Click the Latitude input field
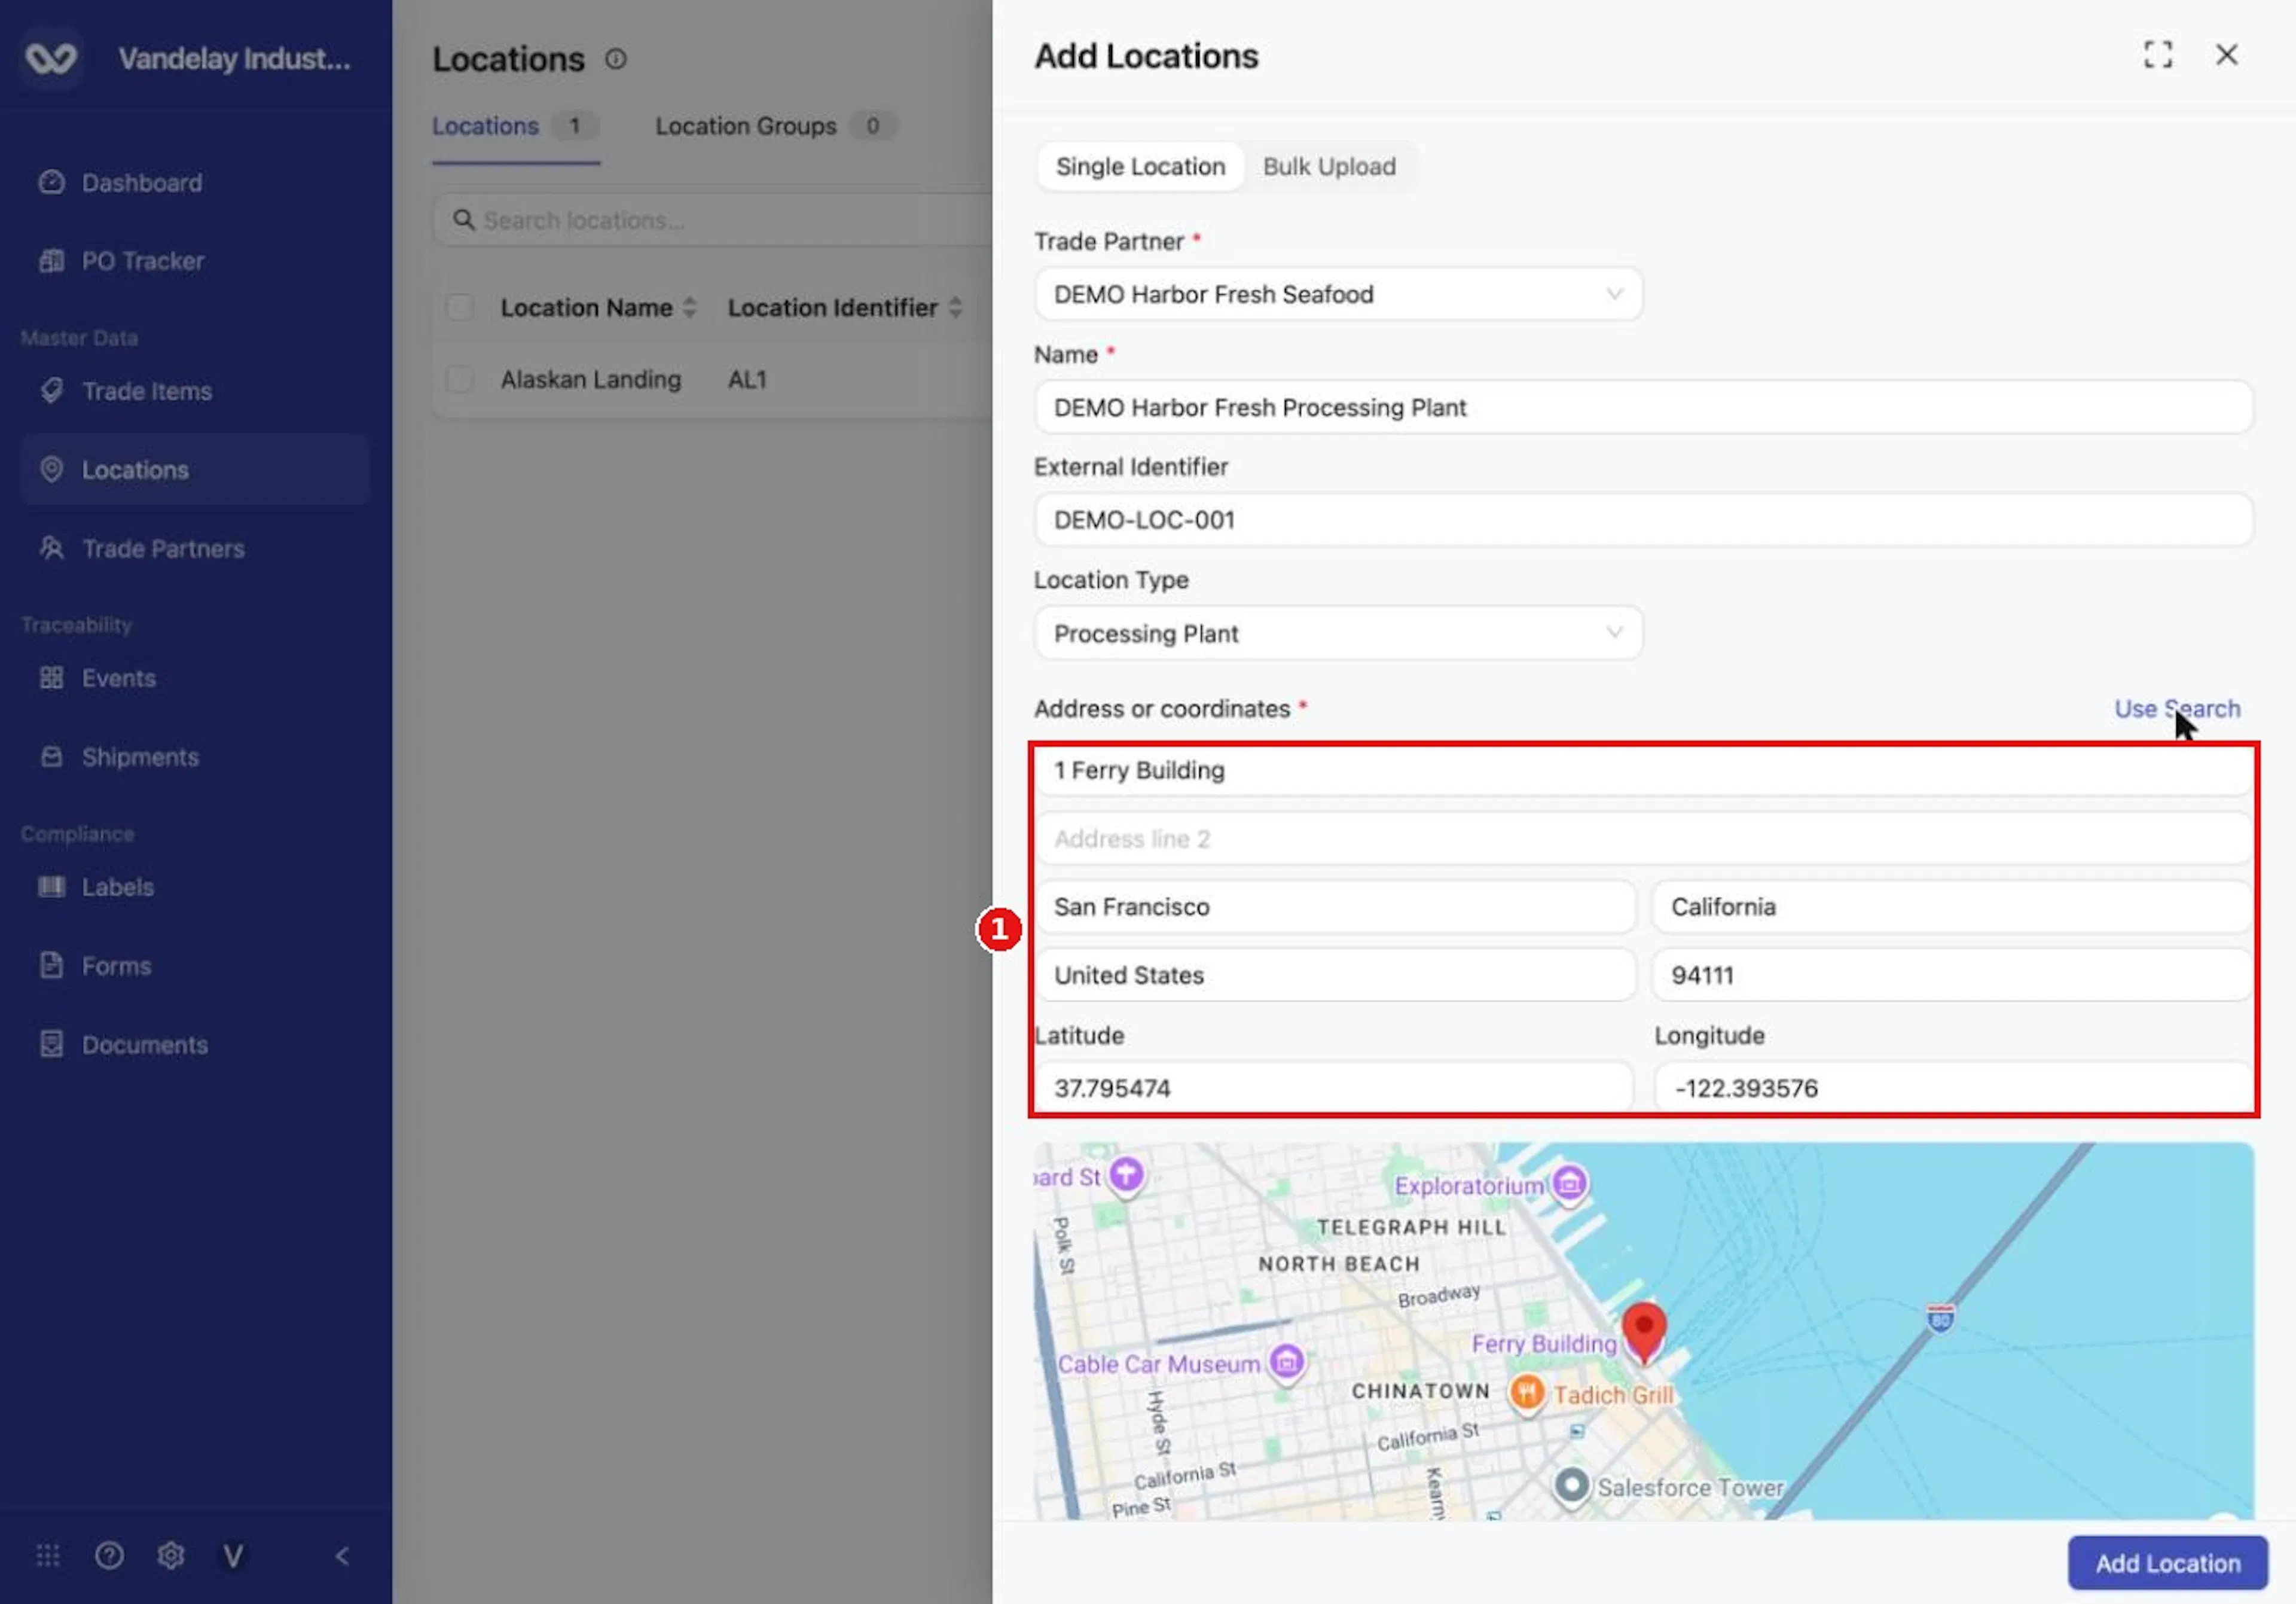Screen dimensions: 2296x1604 point(1335,1089)
